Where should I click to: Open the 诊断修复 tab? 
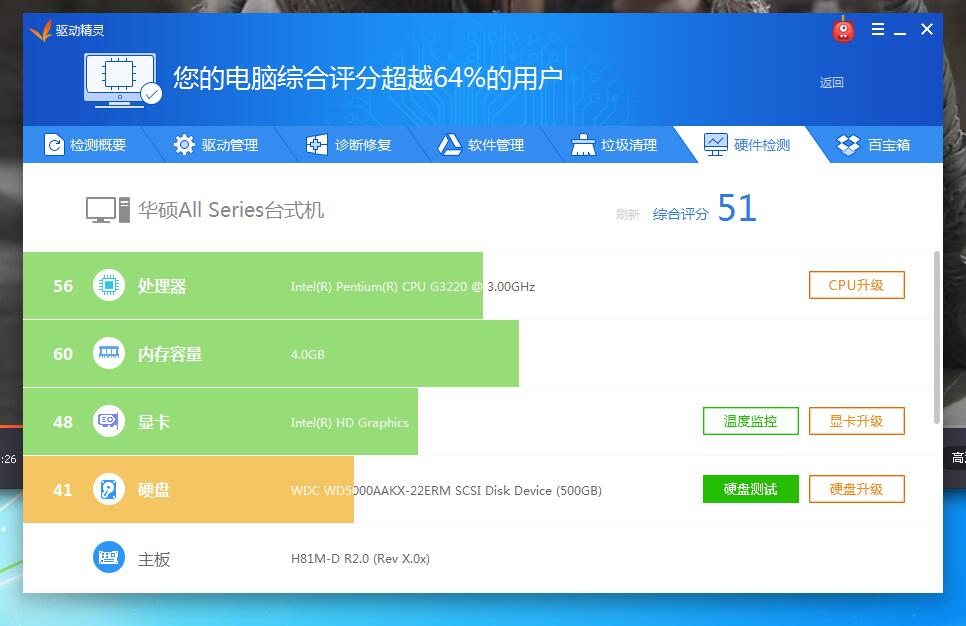pyautogui.click(x=349, y=145)
